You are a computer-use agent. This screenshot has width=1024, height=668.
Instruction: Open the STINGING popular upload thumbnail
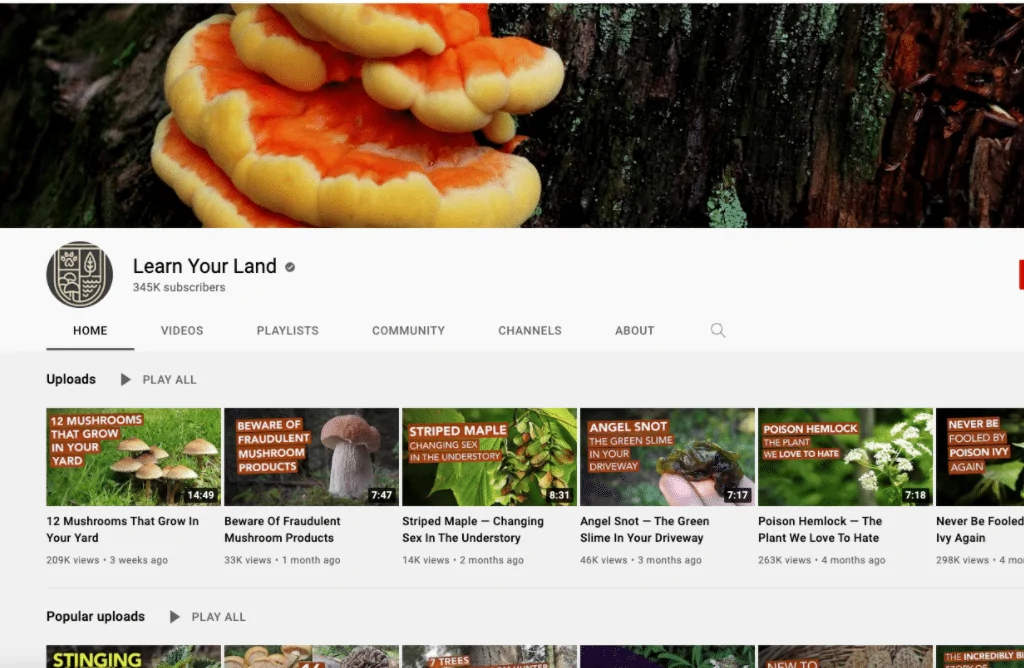(x=133, y=656)
